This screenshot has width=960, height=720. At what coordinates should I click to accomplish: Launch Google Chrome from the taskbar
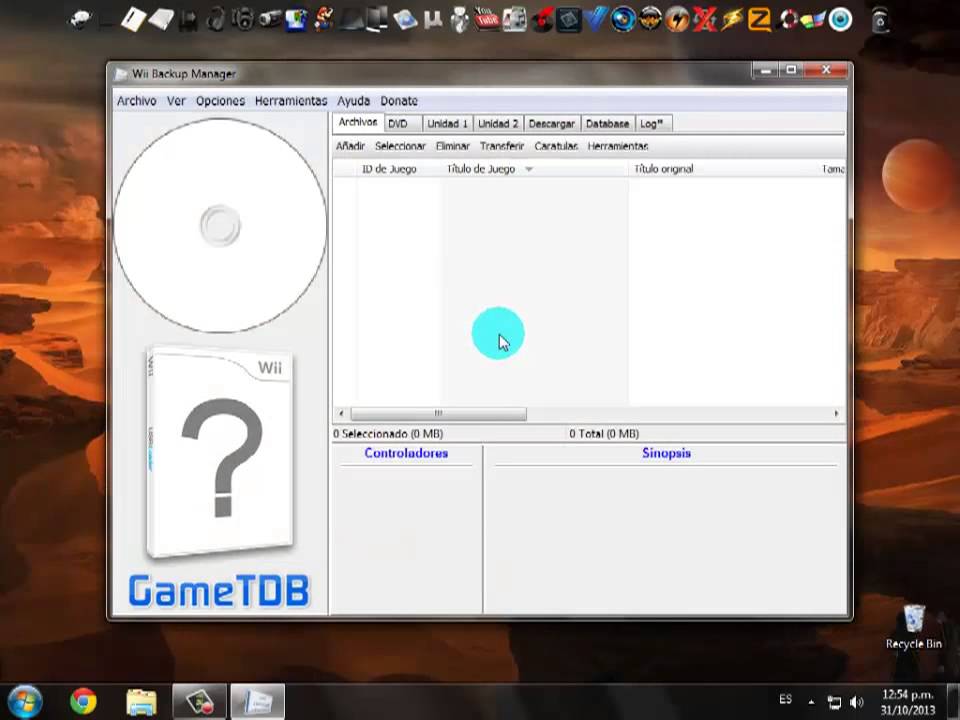click(x=83, y=702)
